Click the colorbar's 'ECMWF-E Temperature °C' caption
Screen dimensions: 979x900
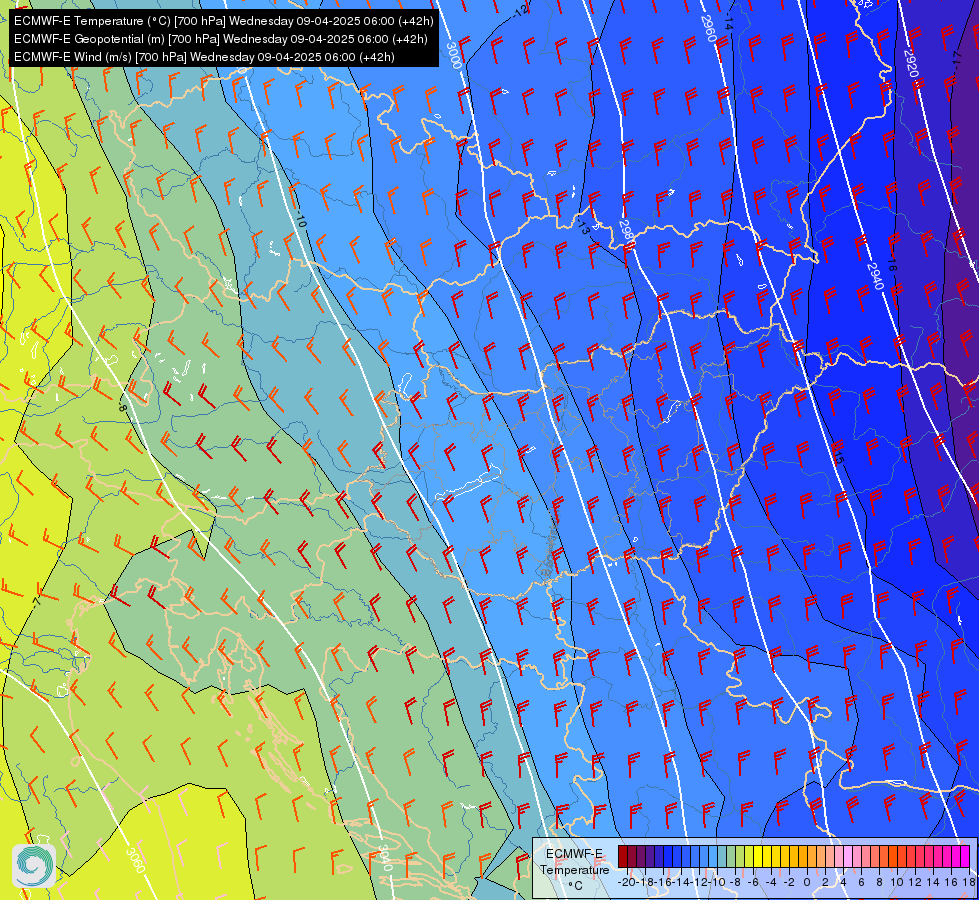tap(574, 869)
